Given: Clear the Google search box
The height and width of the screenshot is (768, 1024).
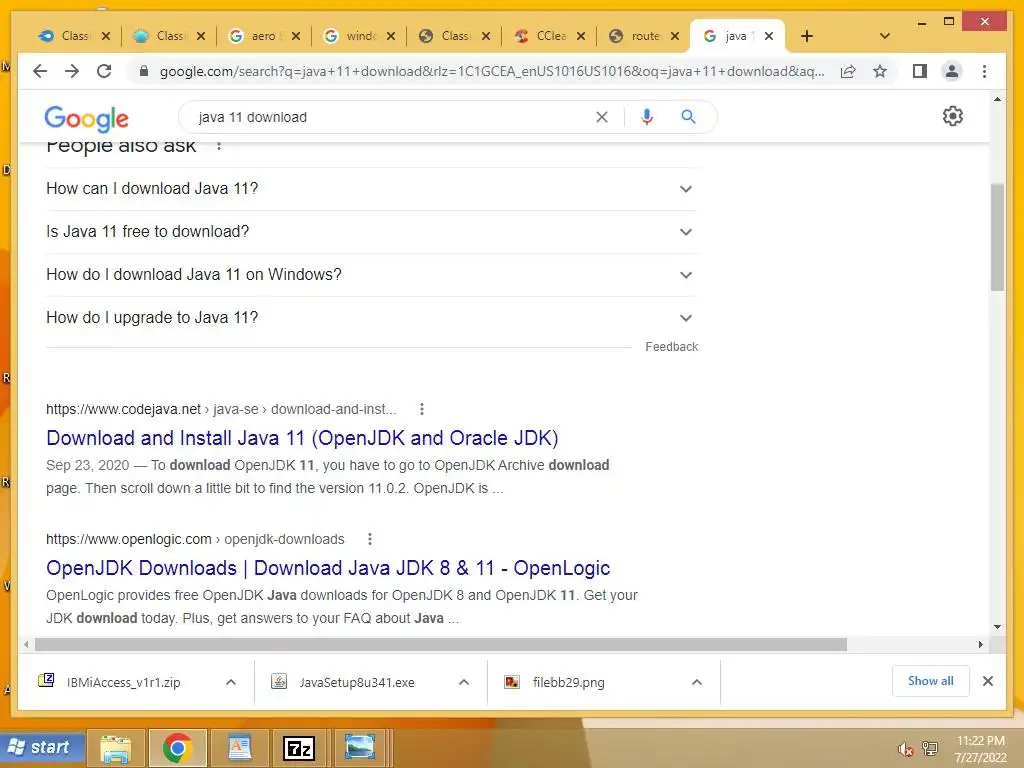Looking at the screenshot, I should [601, 117].
